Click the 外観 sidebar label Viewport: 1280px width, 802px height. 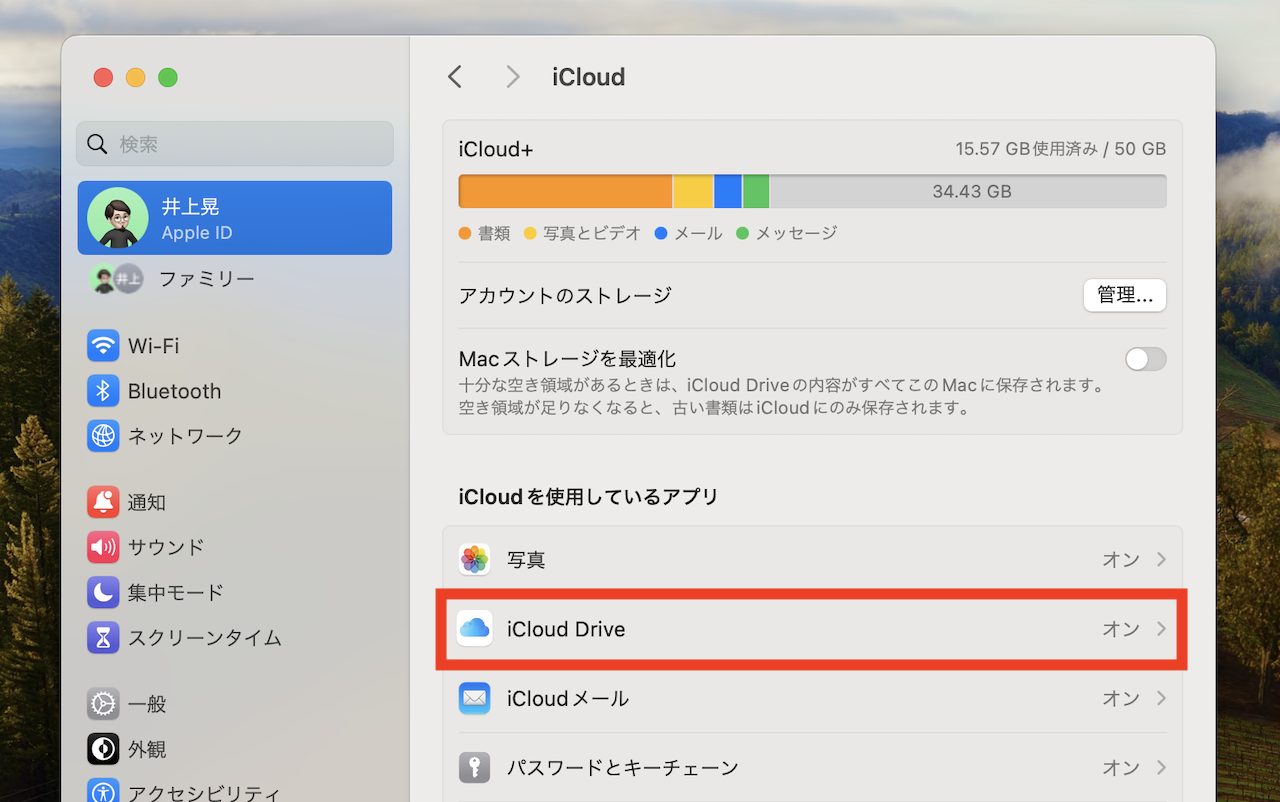pyautogui.click(x=147, y=749)
